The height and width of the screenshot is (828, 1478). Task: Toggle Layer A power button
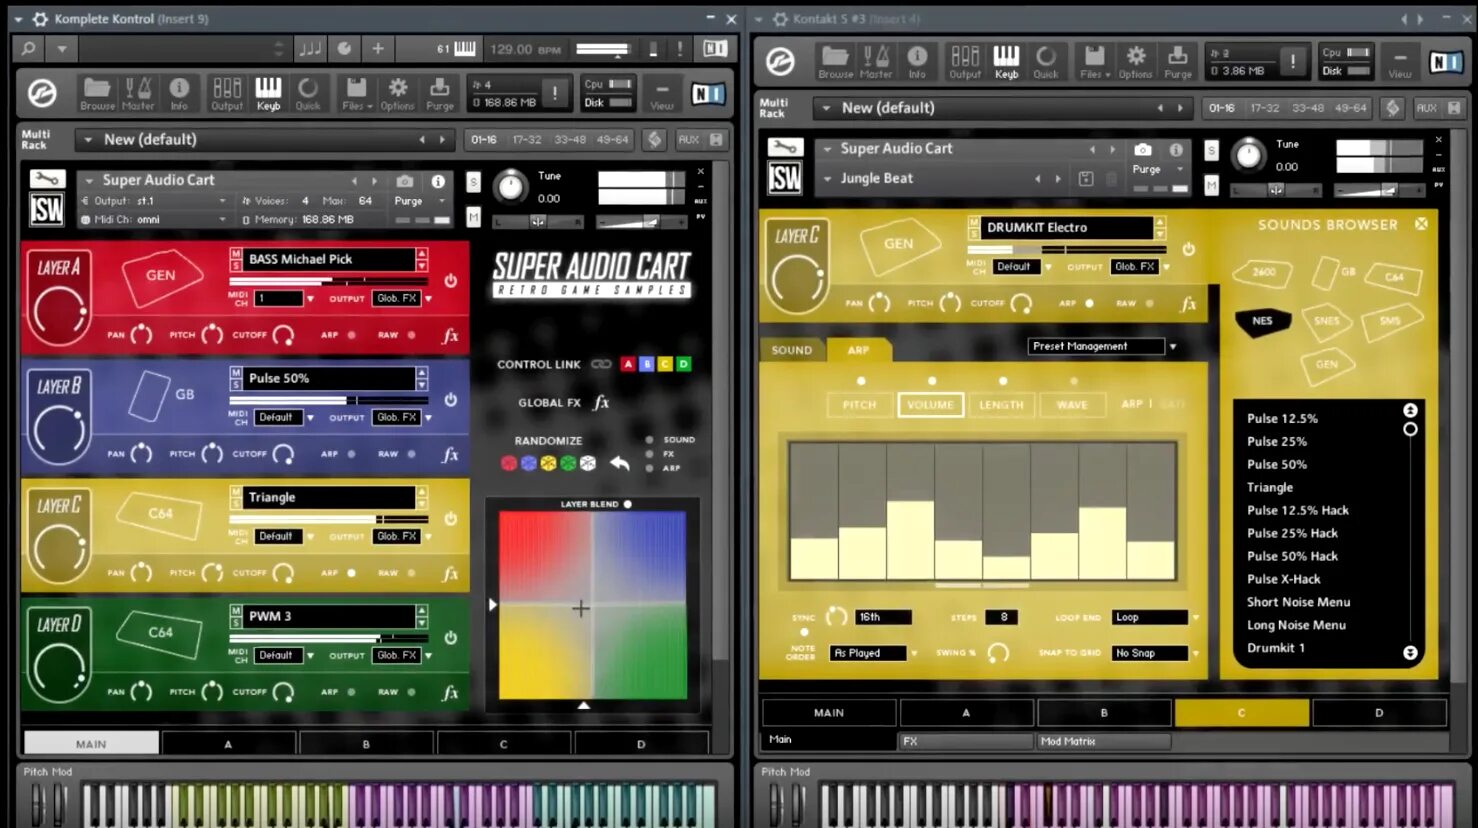click(x=451, y=281)
